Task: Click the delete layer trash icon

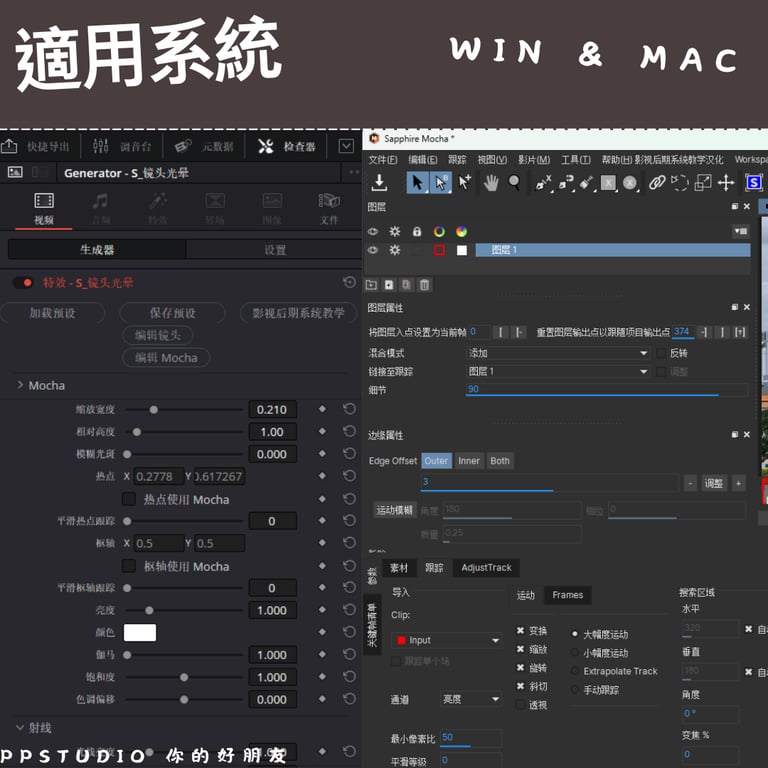Action: click(425, 285)
